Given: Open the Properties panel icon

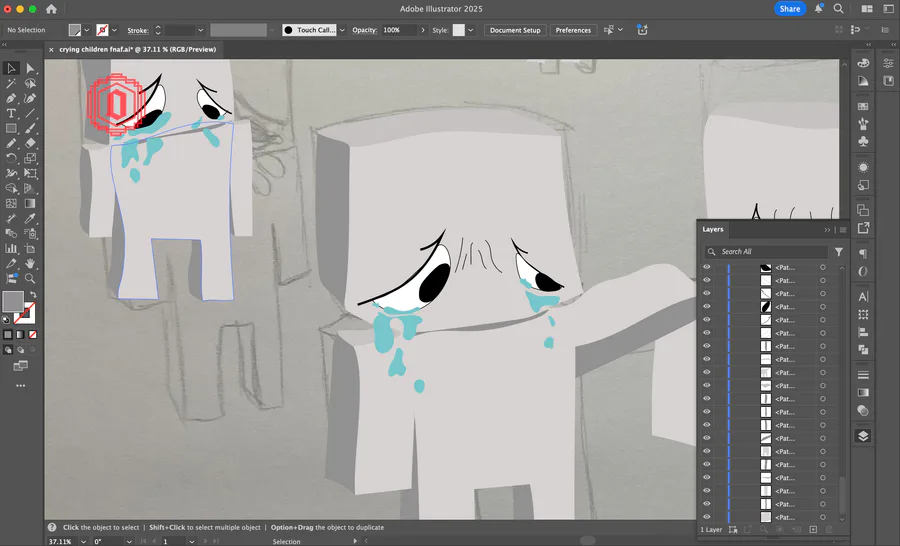Looking at the screenshot, I should click(x=889, y=63).
